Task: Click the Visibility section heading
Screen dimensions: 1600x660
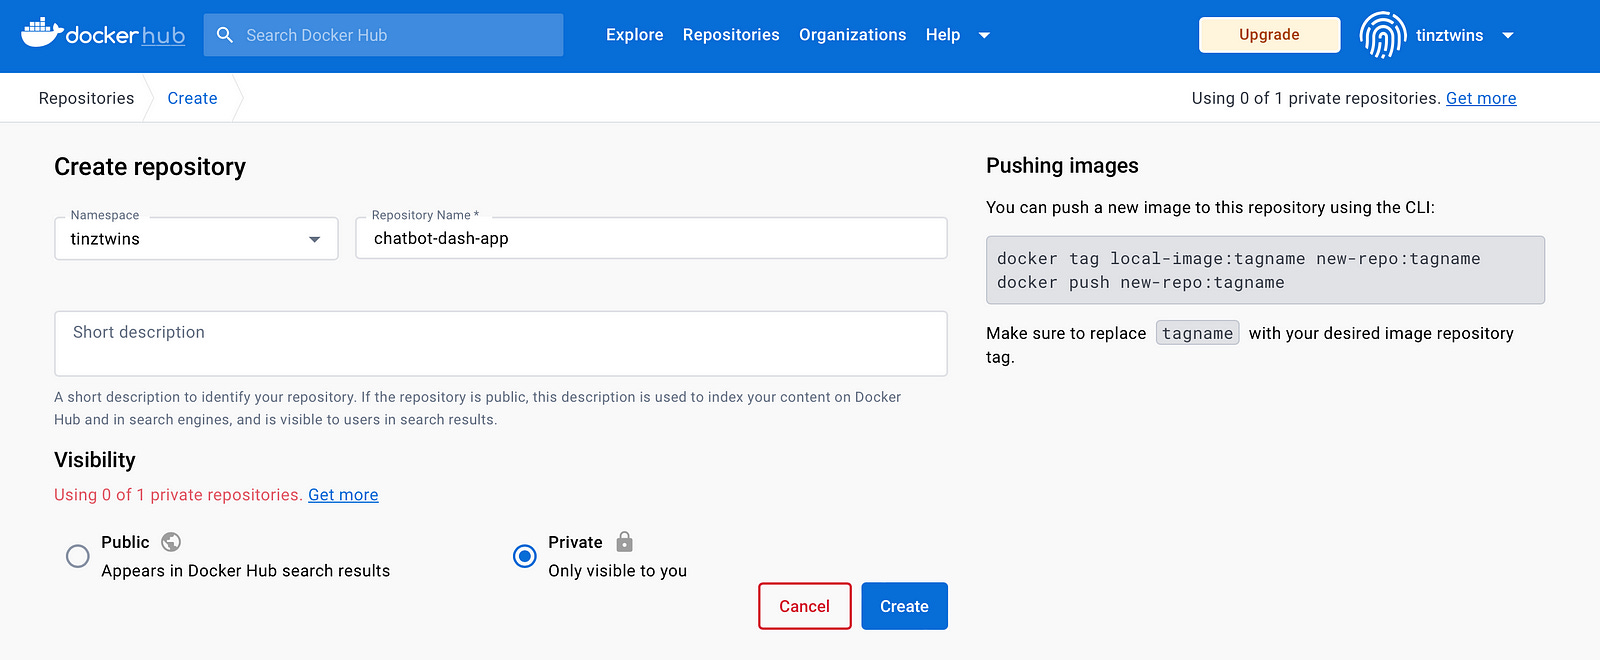Action: pos(95,460)
